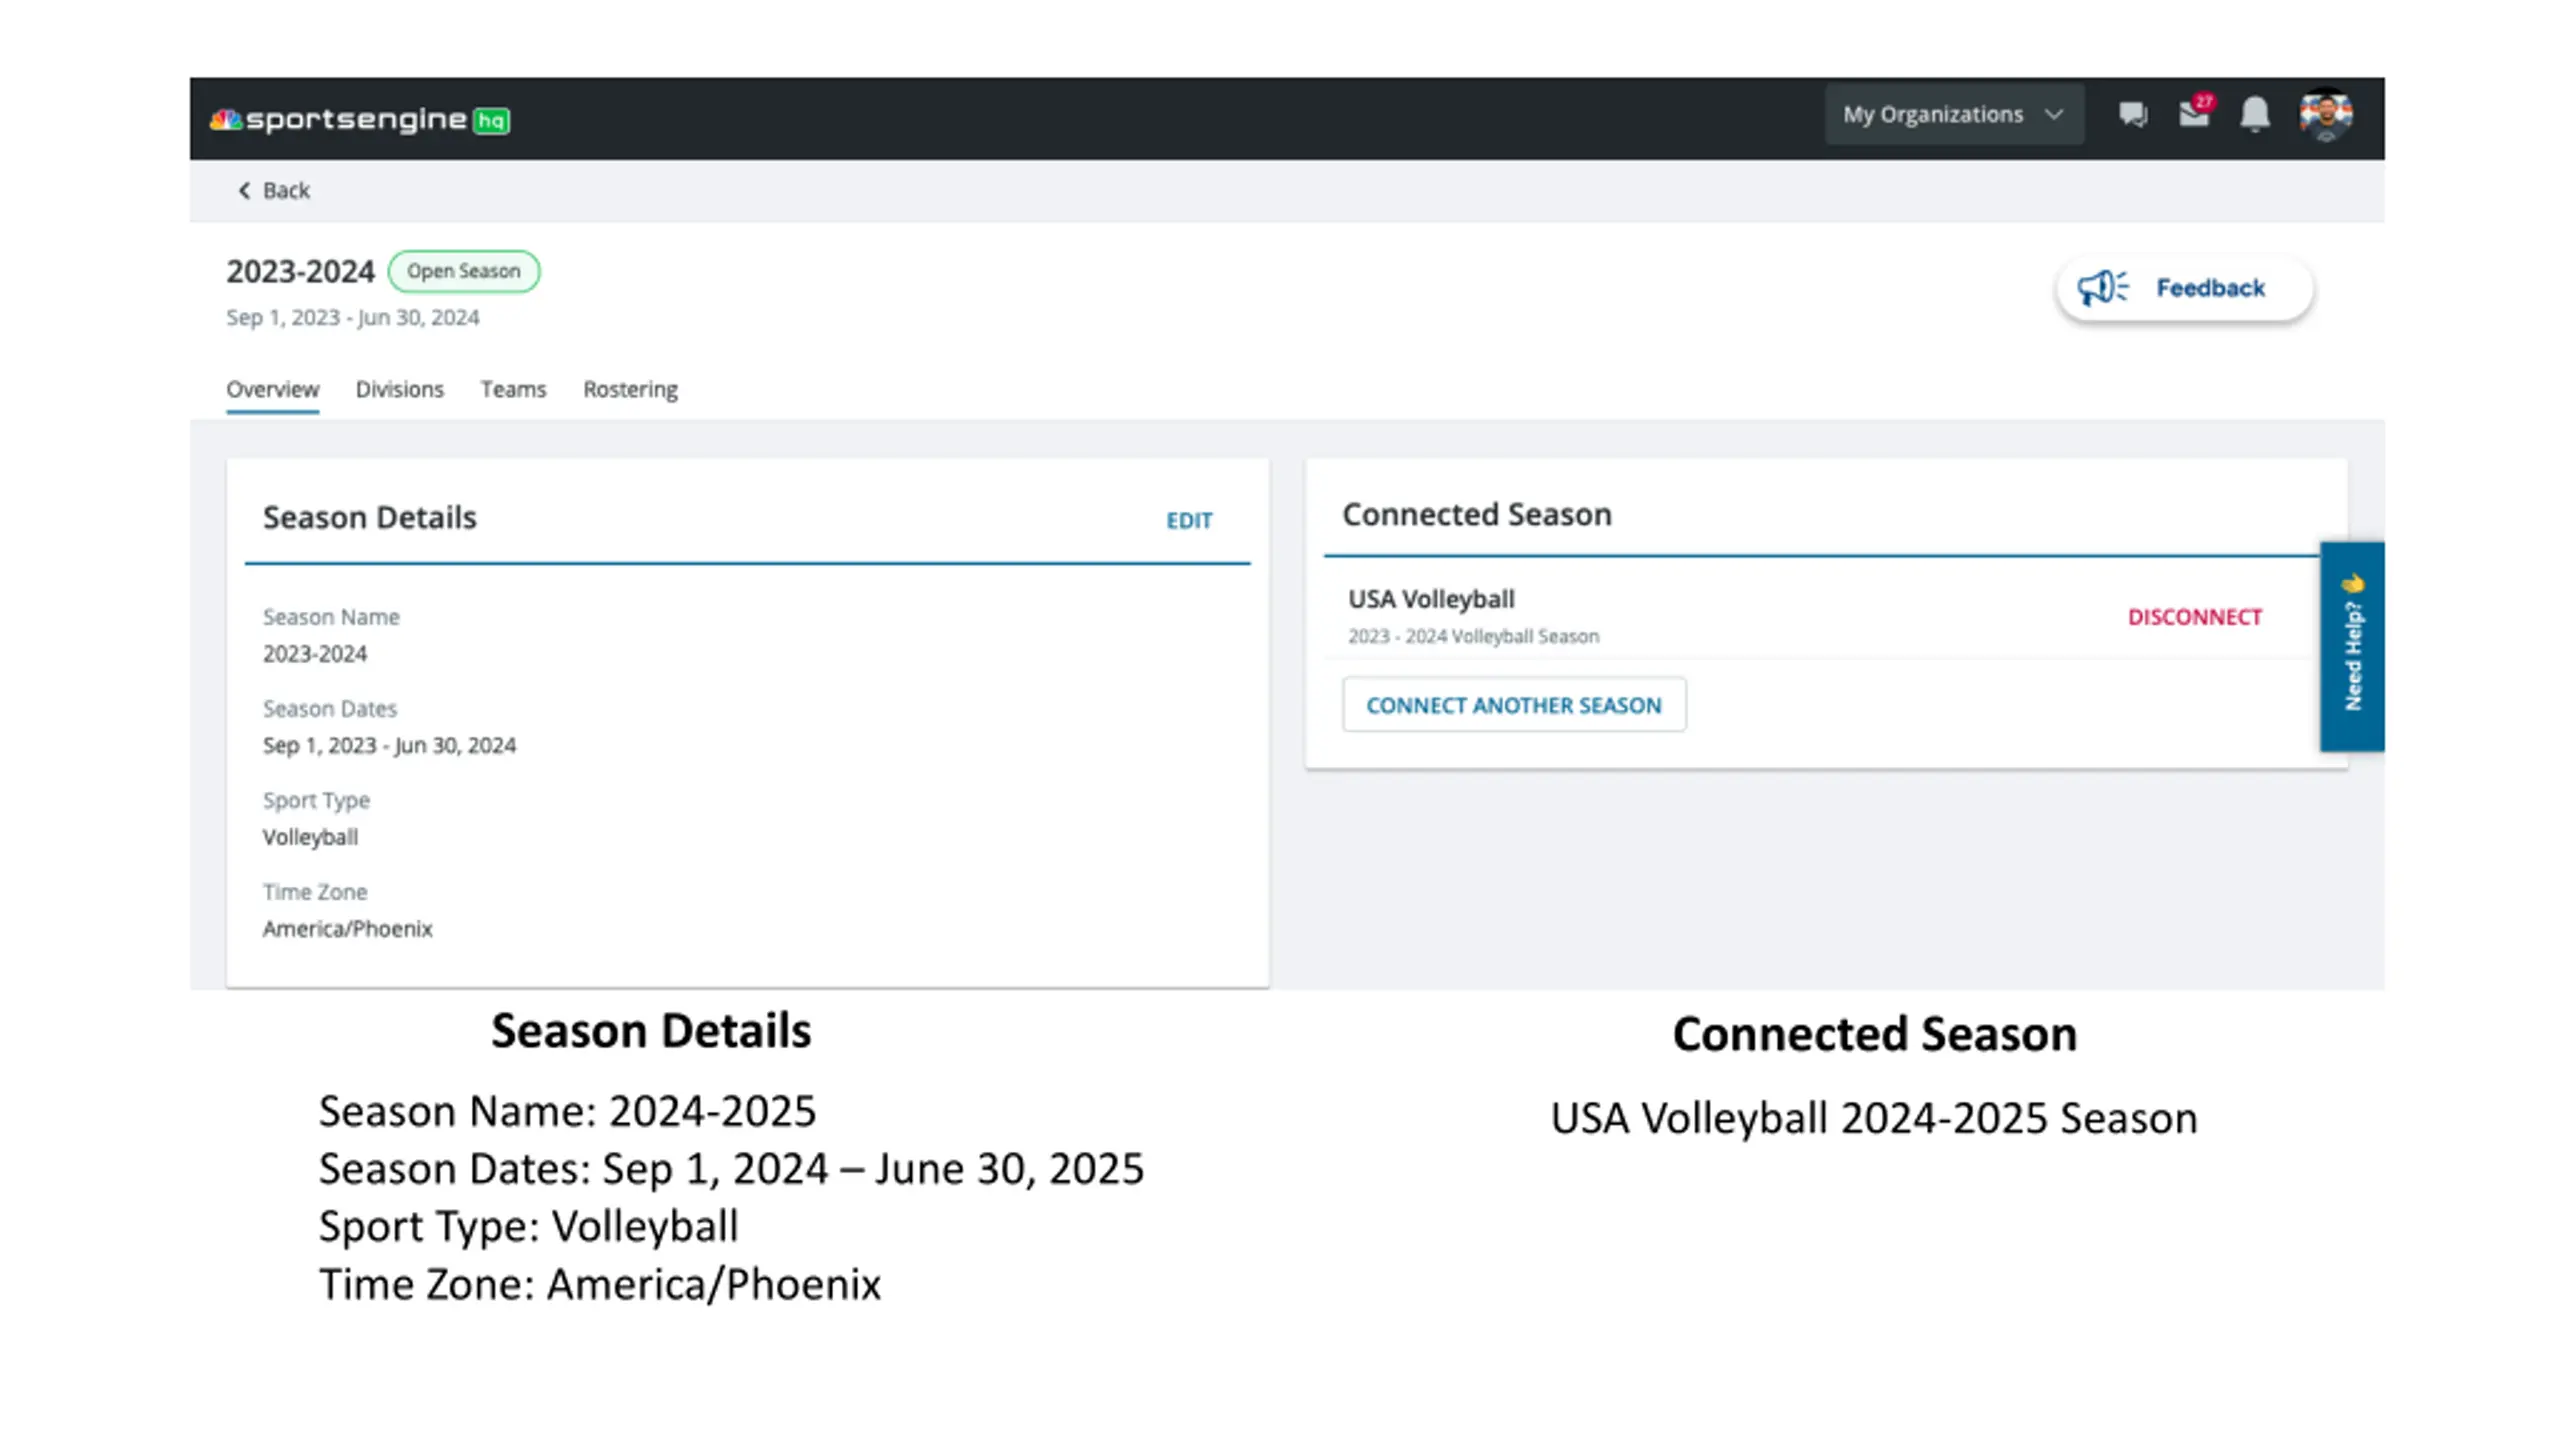Disconnect the USA Volleyball season
This screenshot has height=1440, width=2560.
pos(2194,617)
